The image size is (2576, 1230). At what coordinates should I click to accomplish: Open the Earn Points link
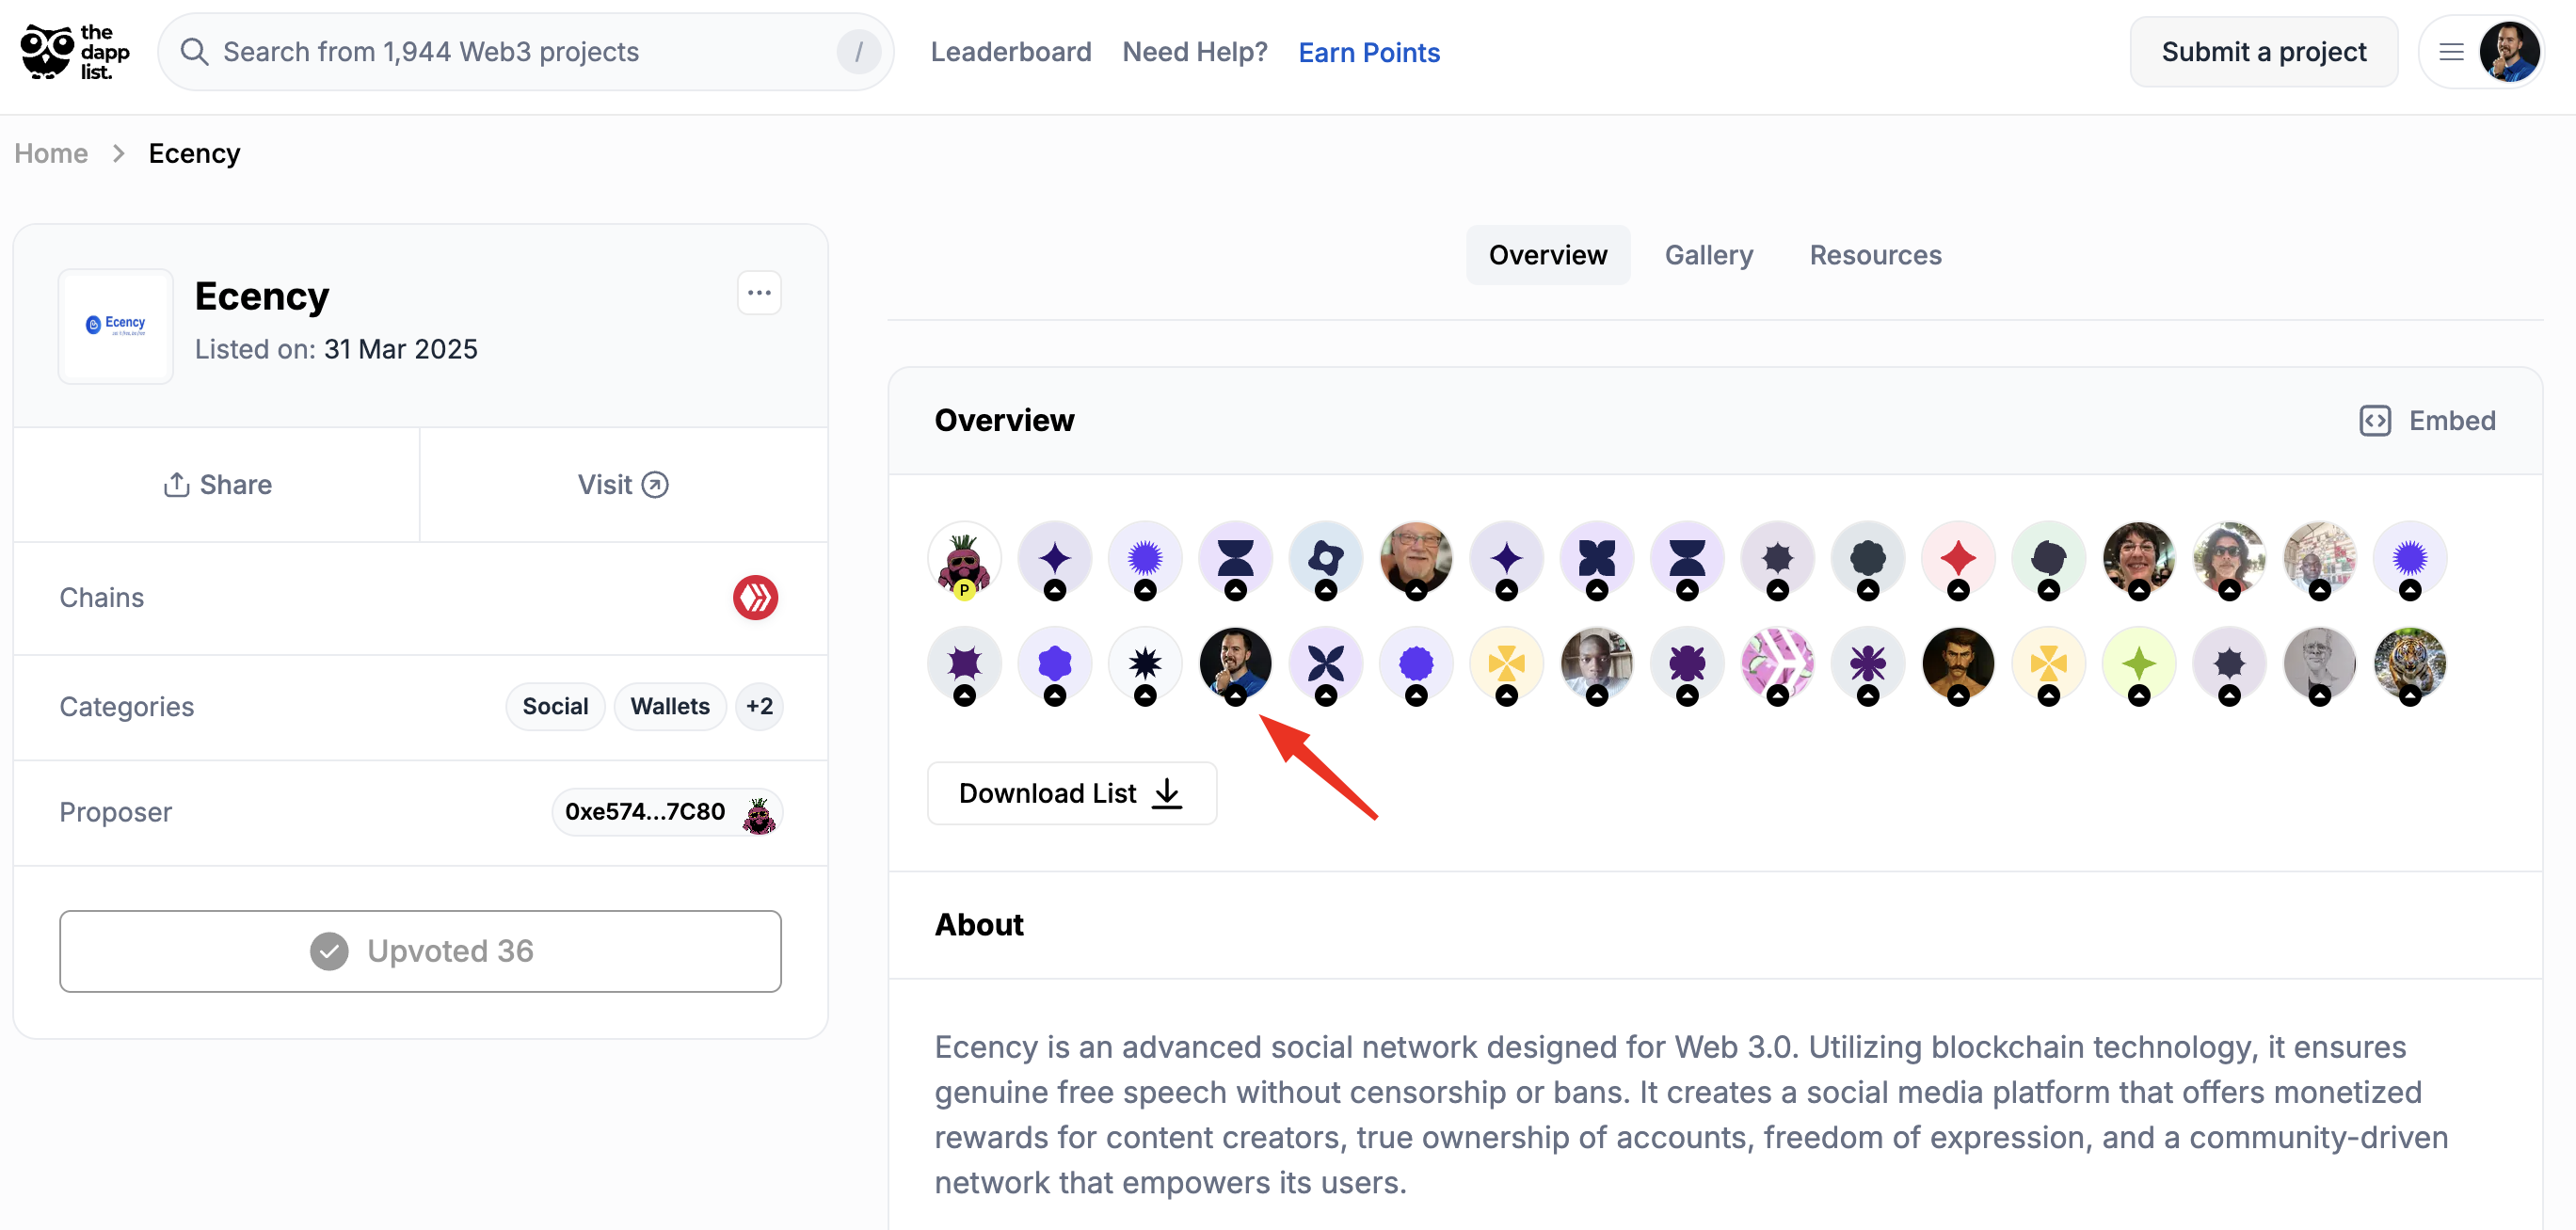click(1368, 52)
